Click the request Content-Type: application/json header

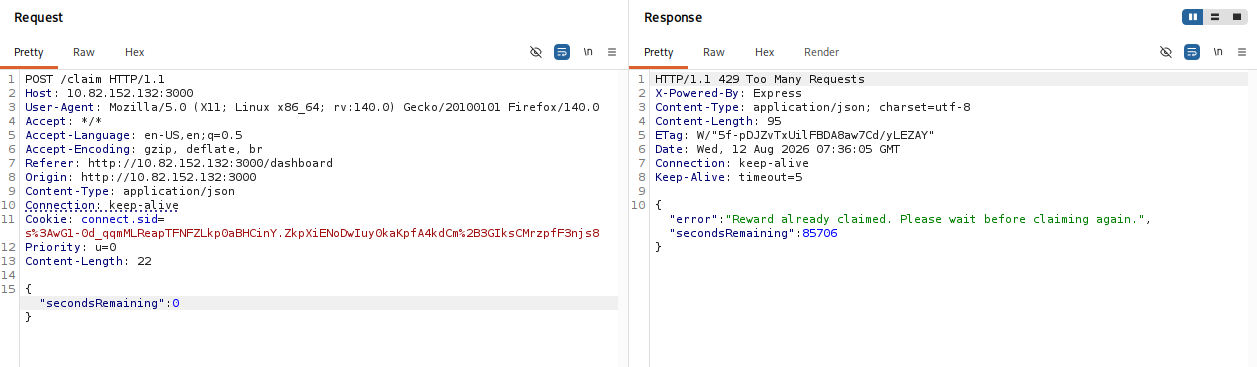pyautogui.click(x=130, y=191)
